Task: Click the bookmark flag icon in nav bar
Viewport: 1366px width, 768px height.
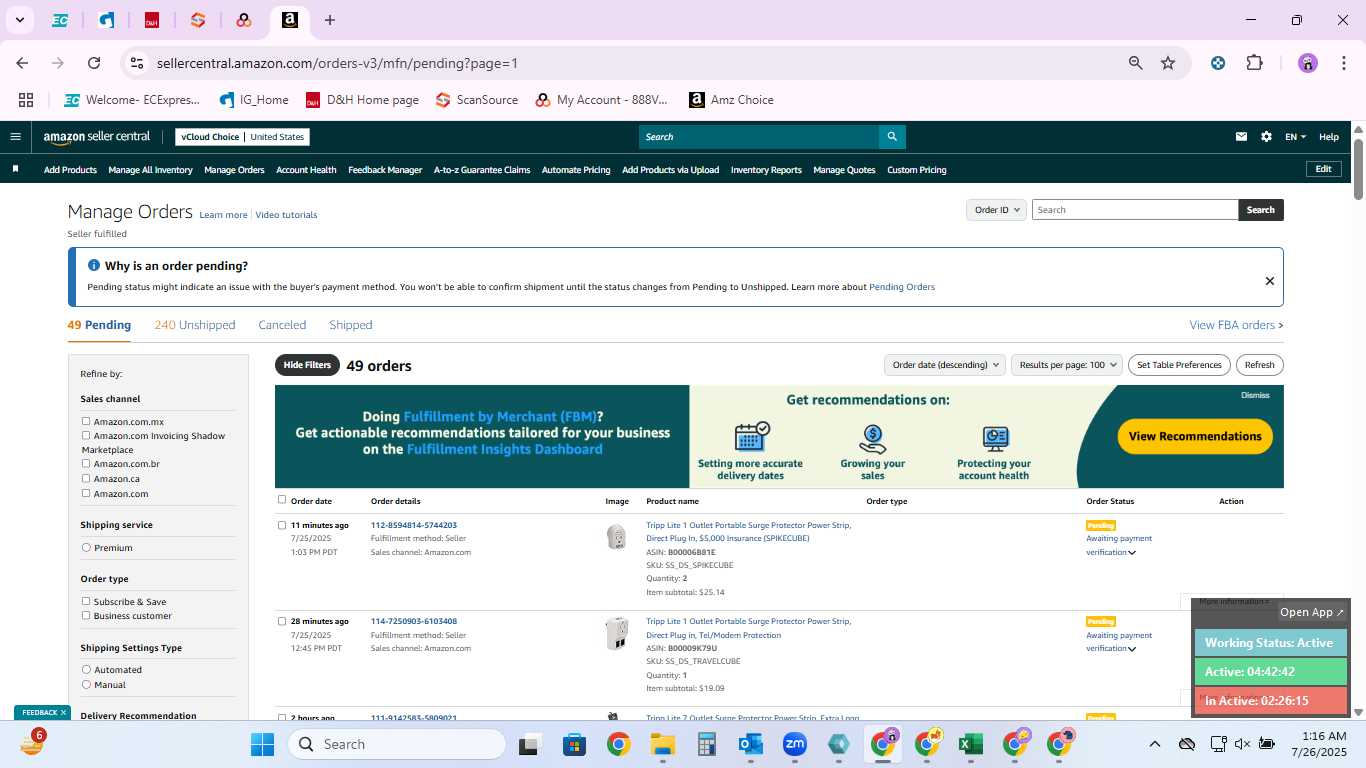Action: tap(15, 169)
